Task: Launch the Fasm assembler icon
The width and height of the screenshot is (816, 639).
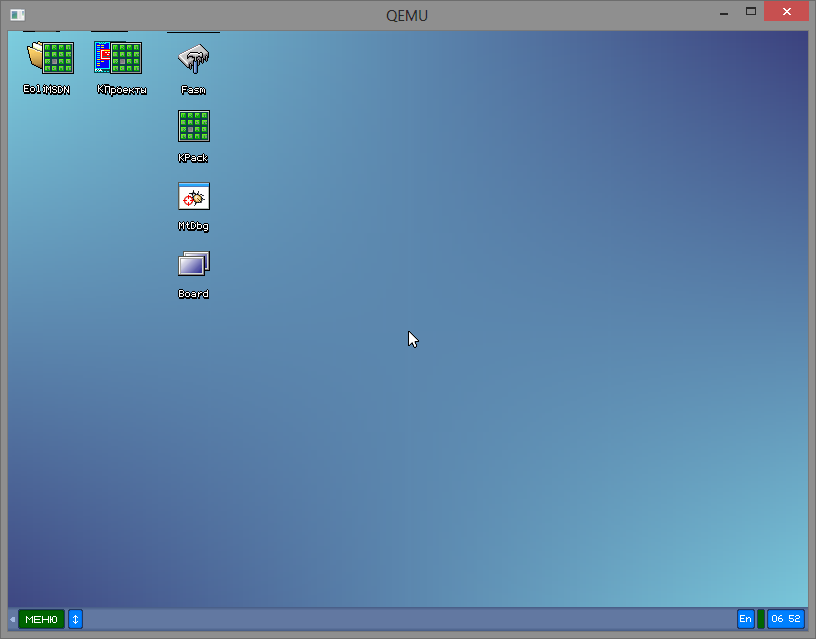Action: pos(193,58)
